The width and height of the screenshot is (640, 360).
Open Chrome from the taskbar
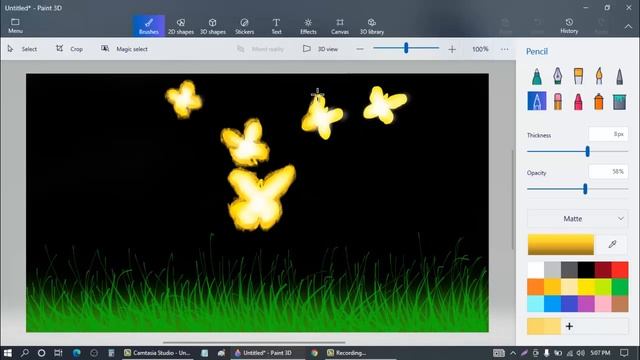pos(314,353)
